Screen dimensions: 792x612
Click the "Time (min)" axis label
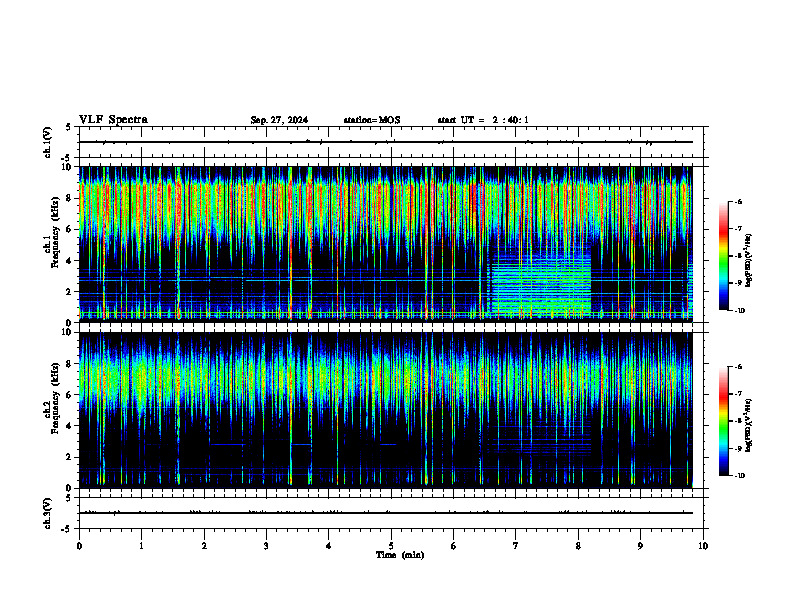[x=400, y=555]
